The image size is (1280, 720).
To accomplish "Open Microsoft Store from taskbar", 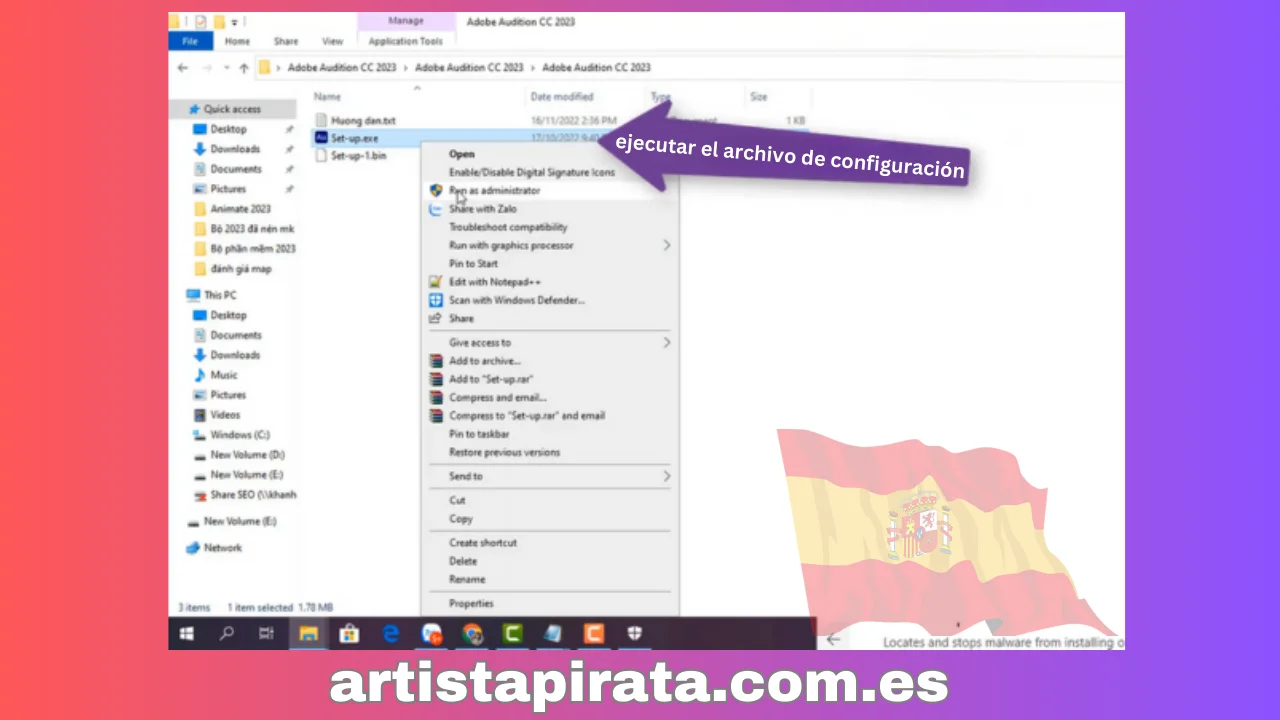I will [349, 633].
